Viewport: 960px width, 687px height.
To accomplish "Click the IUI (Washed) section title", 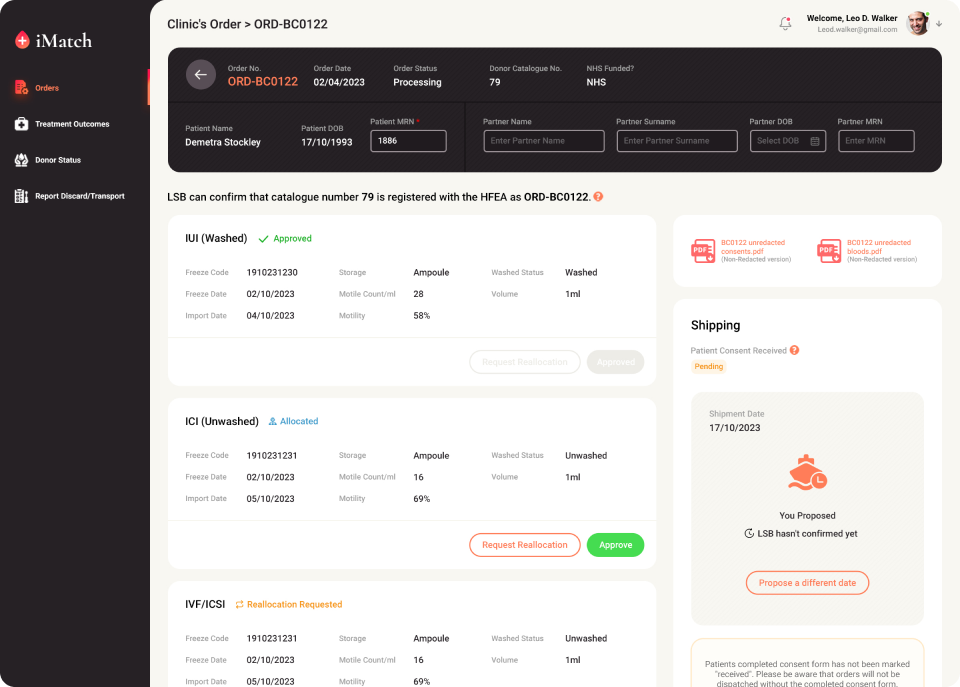I will (216, 238).
